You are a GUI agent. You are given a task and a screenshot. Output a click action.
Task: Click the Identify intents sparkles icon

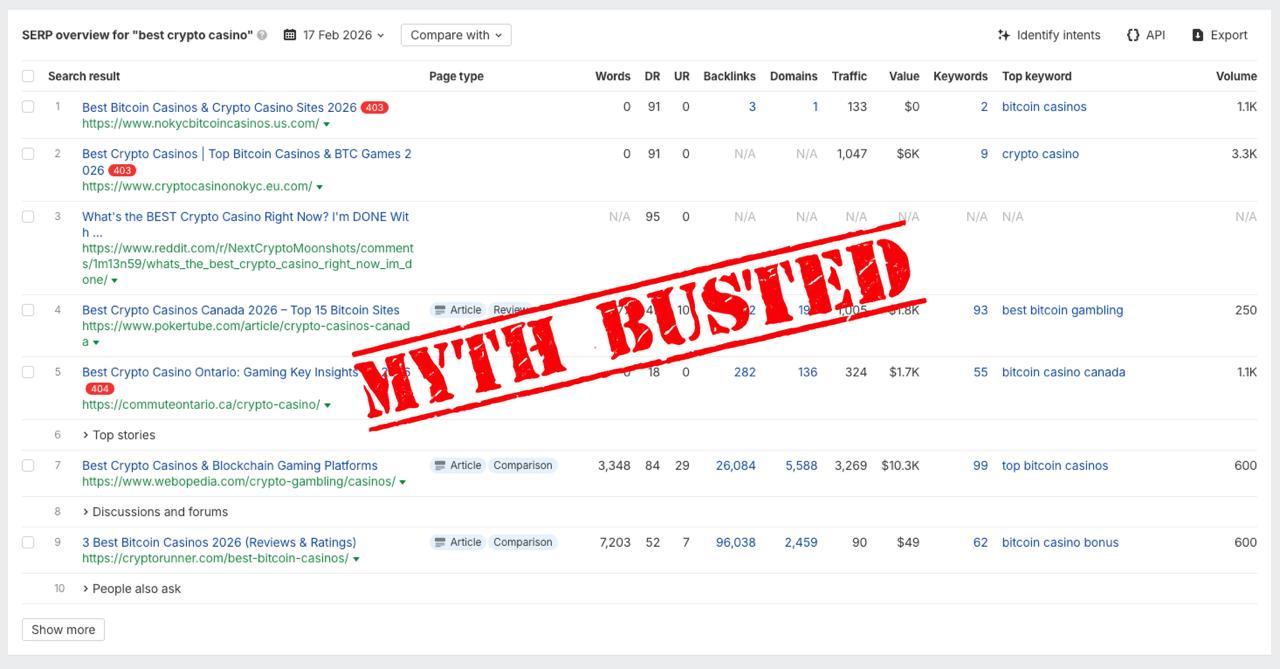pos(1003,35)
